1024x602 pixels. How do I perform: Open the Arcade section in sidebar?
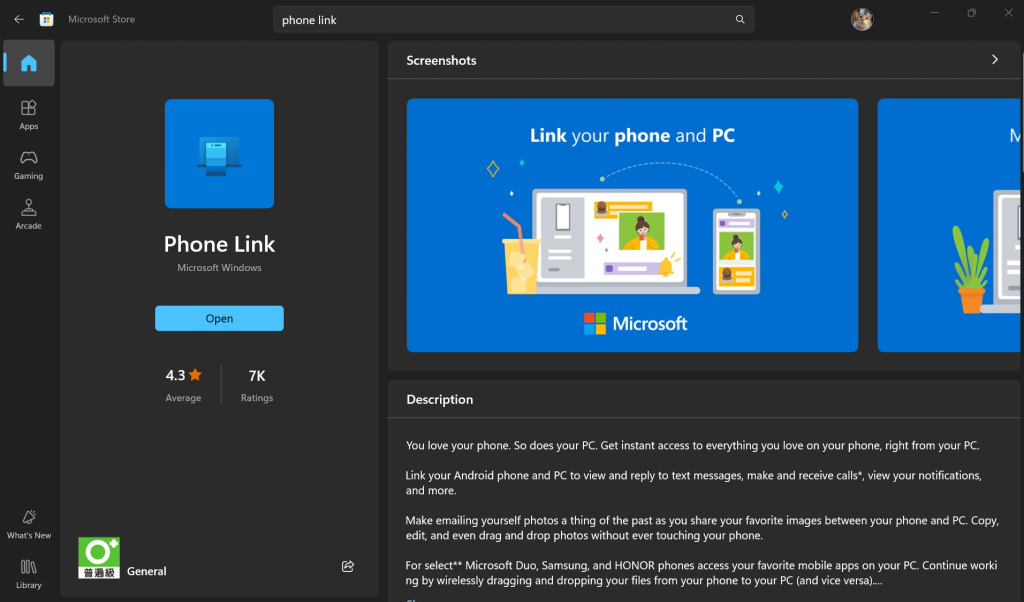[x=29, y=214]
